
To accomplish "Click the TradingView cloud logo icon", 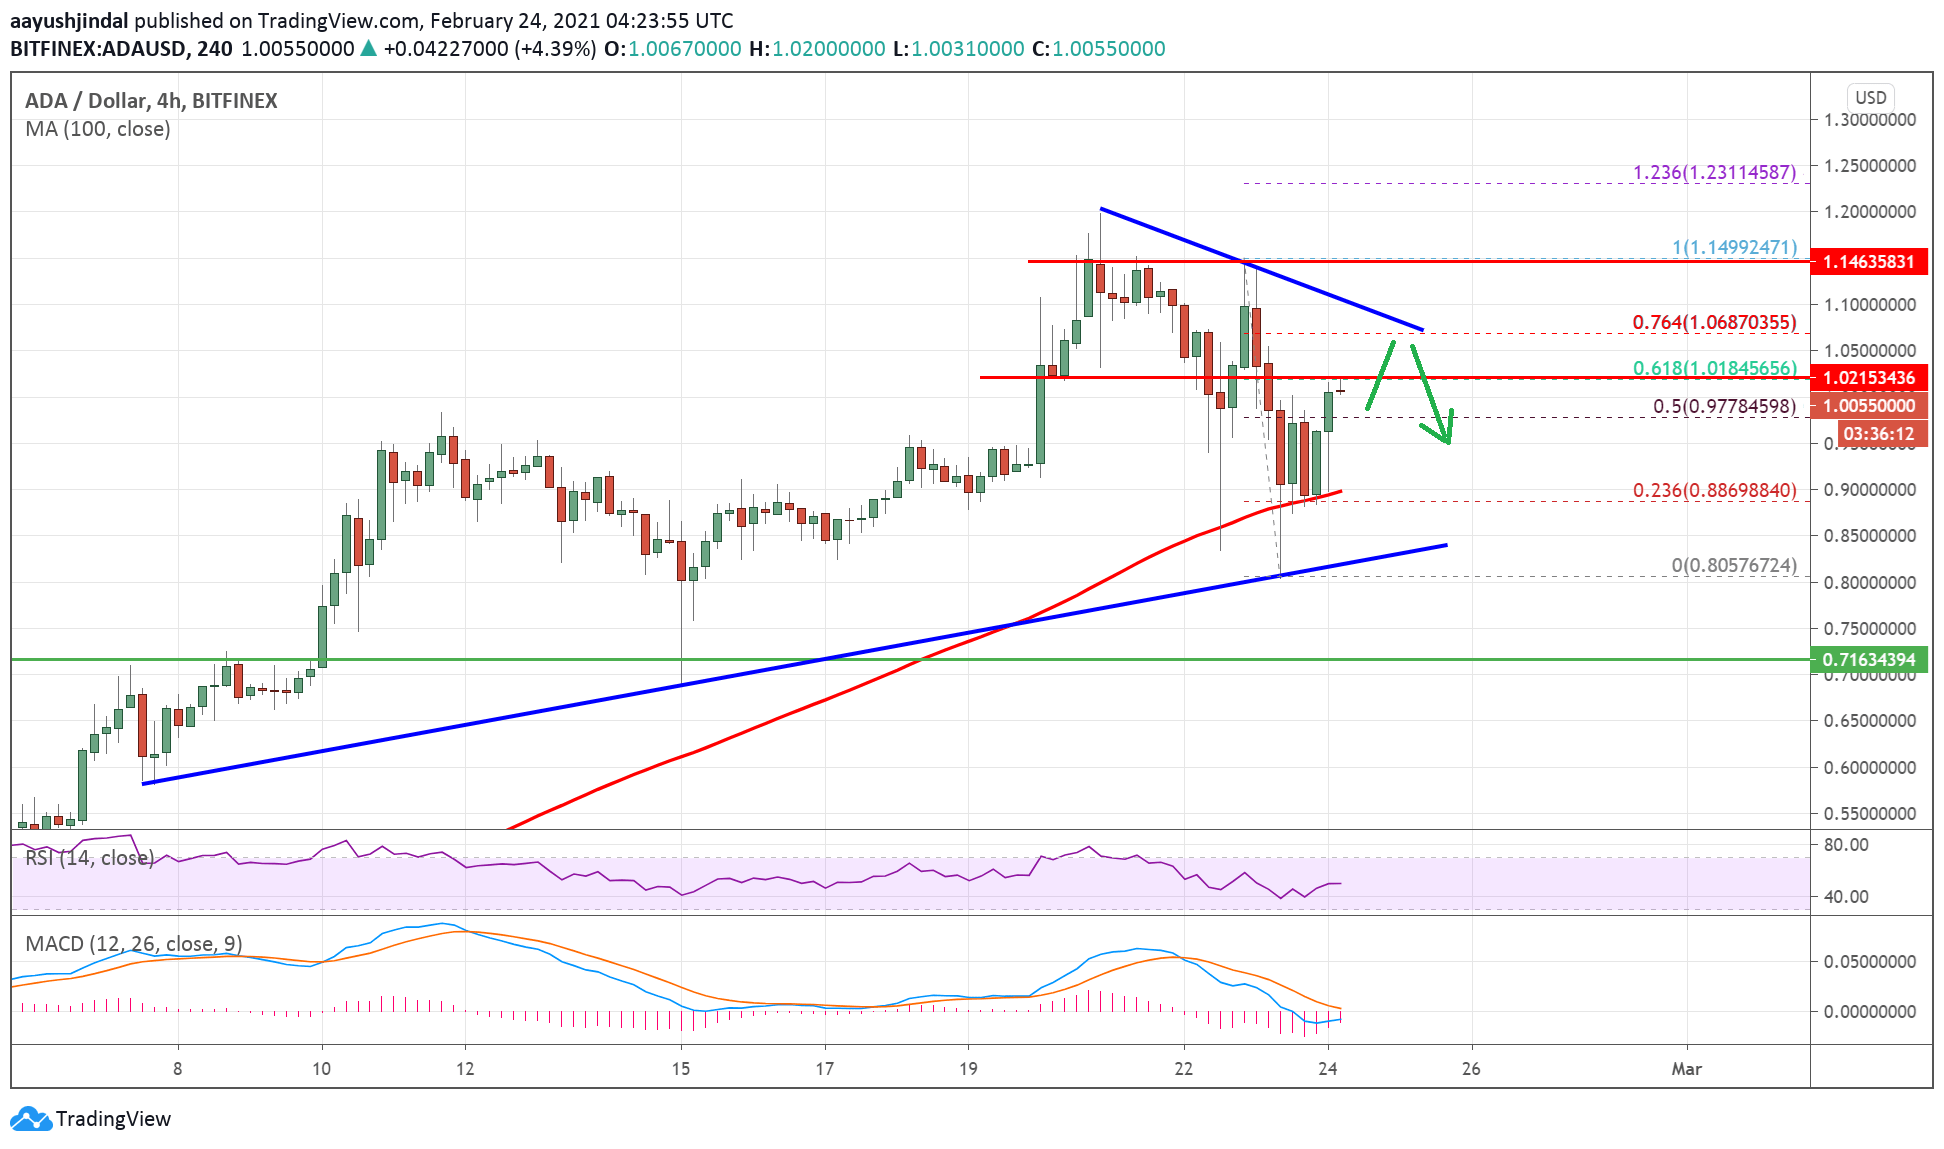I will pos(30,1118).
